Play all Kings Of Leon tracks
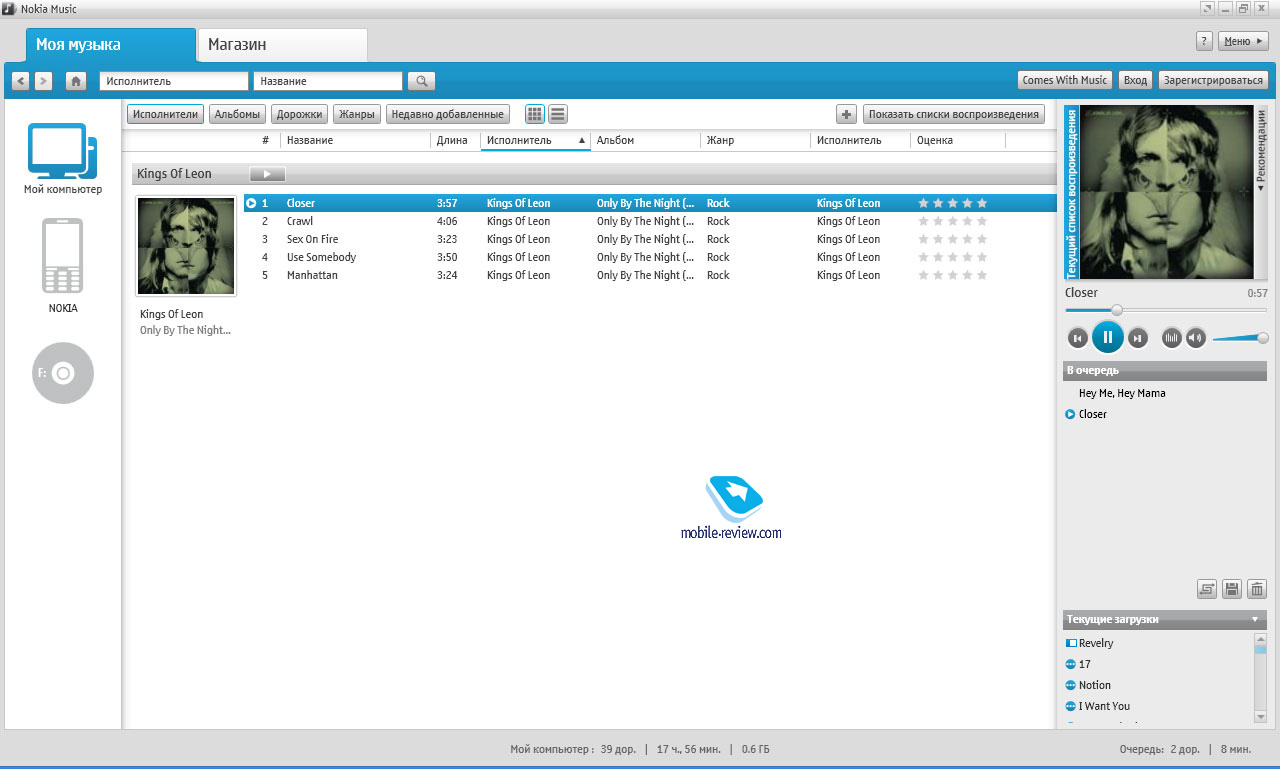This screenshot has height=769, width=1280. pos(267,174)
